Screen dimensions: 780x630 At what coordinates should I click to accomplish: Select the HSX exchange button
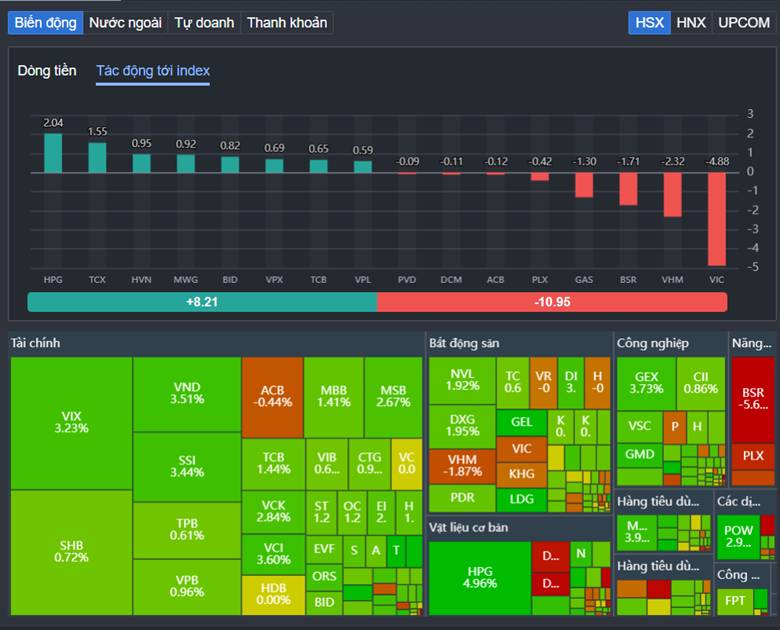(x=649, y=23)
